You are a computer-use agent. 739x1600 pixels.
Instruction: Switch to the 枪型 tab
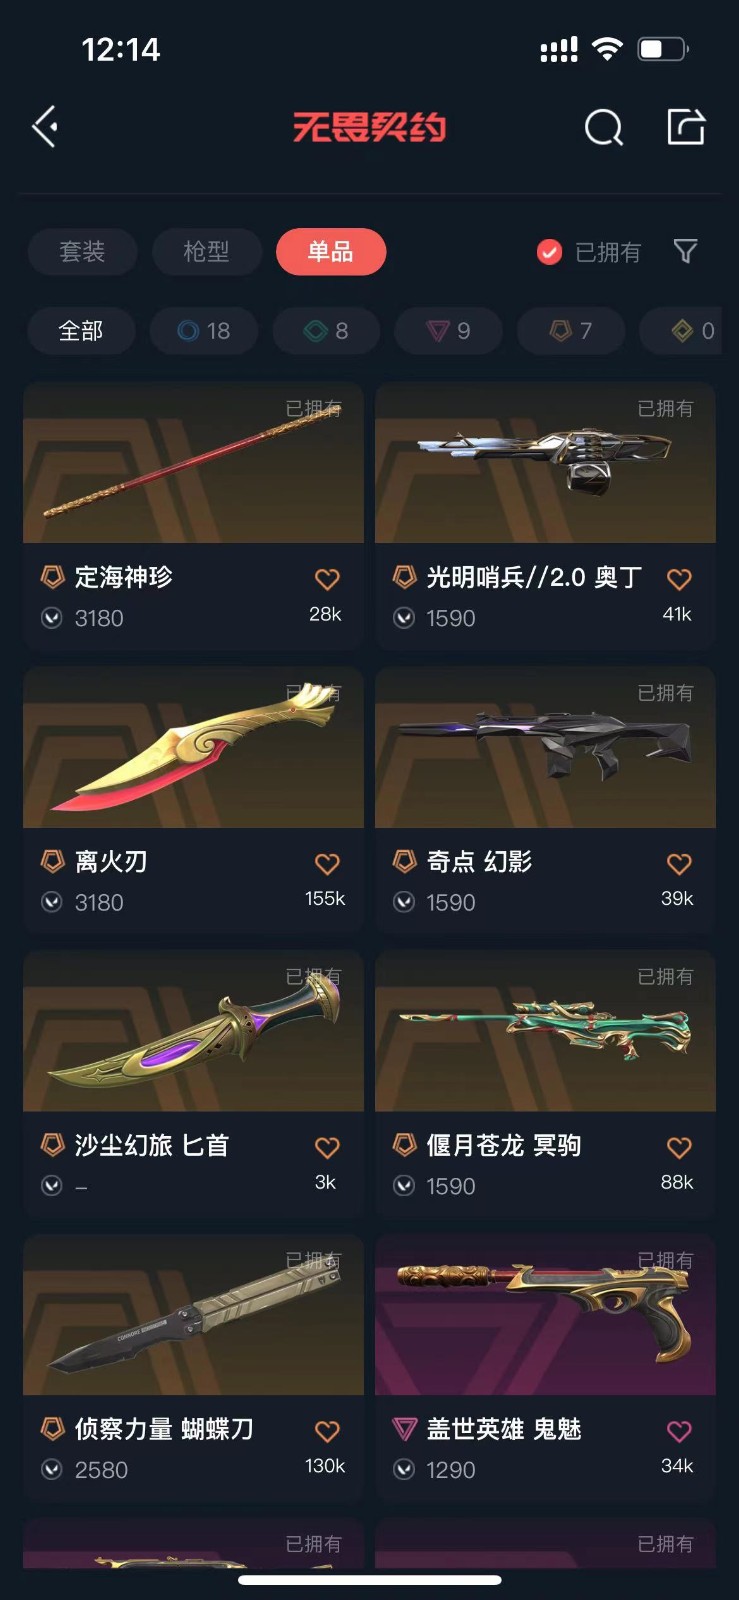tap(207, 251)
